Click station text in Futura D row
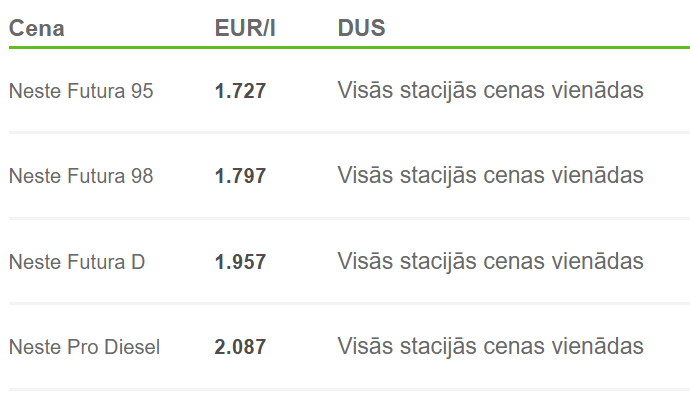 point(491,261)
